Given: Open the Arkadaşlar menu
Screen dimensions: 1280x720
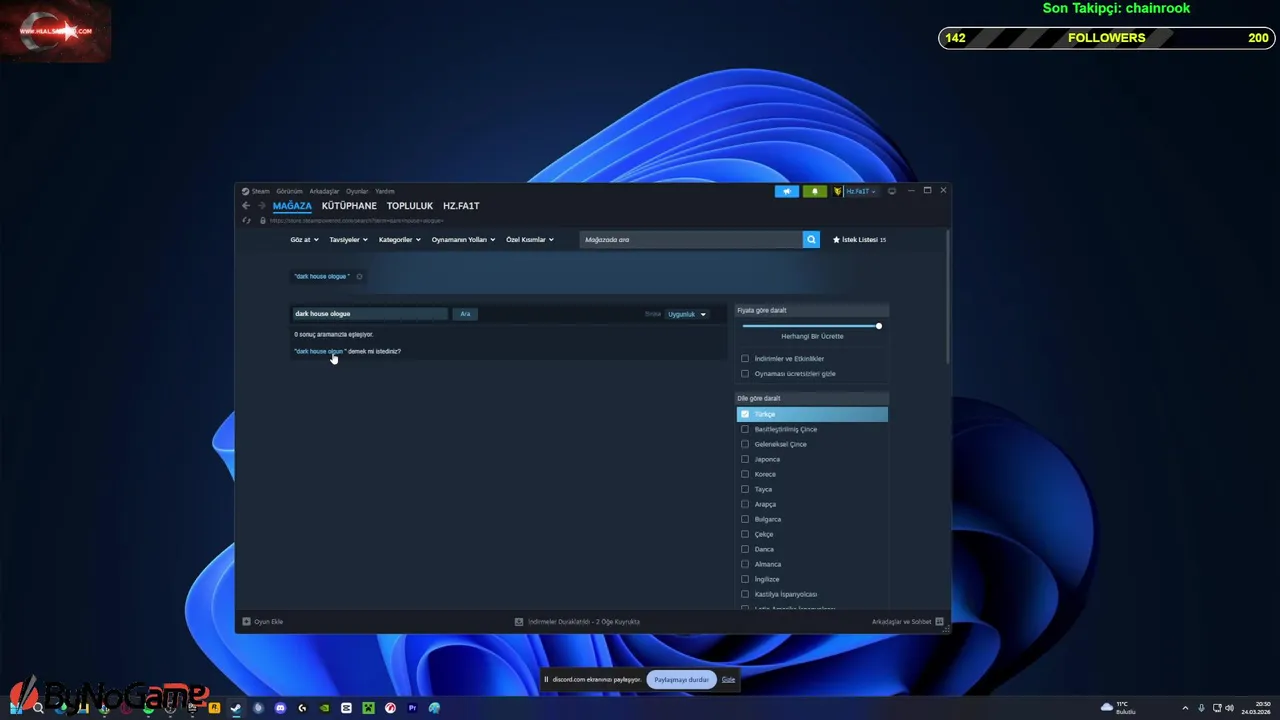Looking at the screenshot, I should point(324,191).
